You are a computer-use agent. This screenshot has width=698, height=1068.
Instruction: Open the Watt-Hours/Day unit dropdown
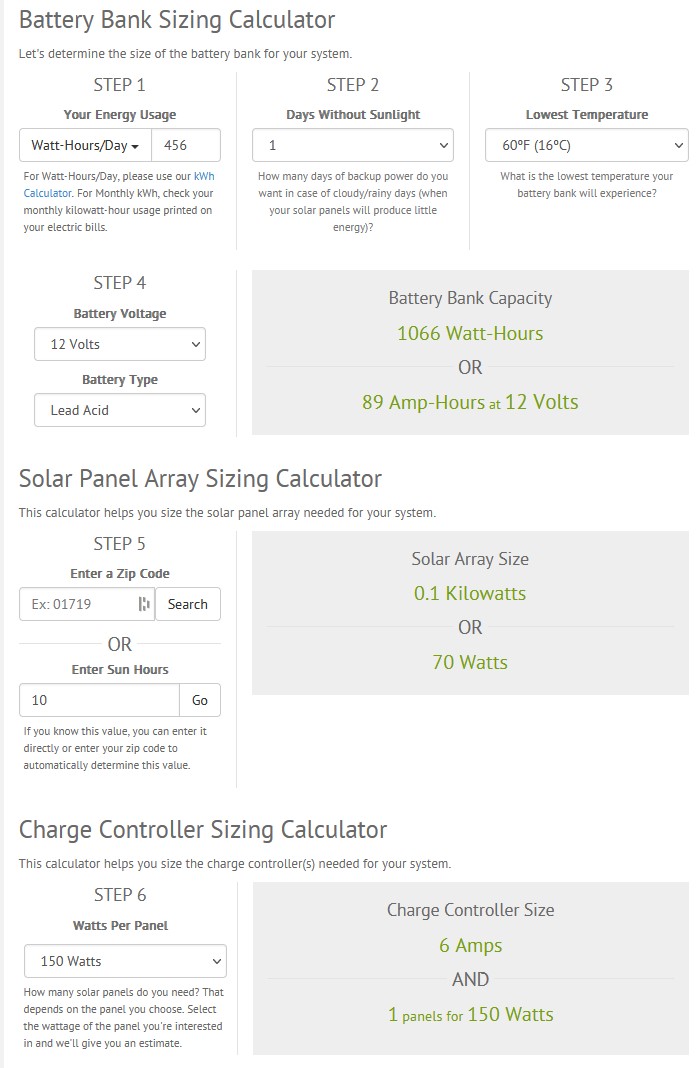(85, 145)
